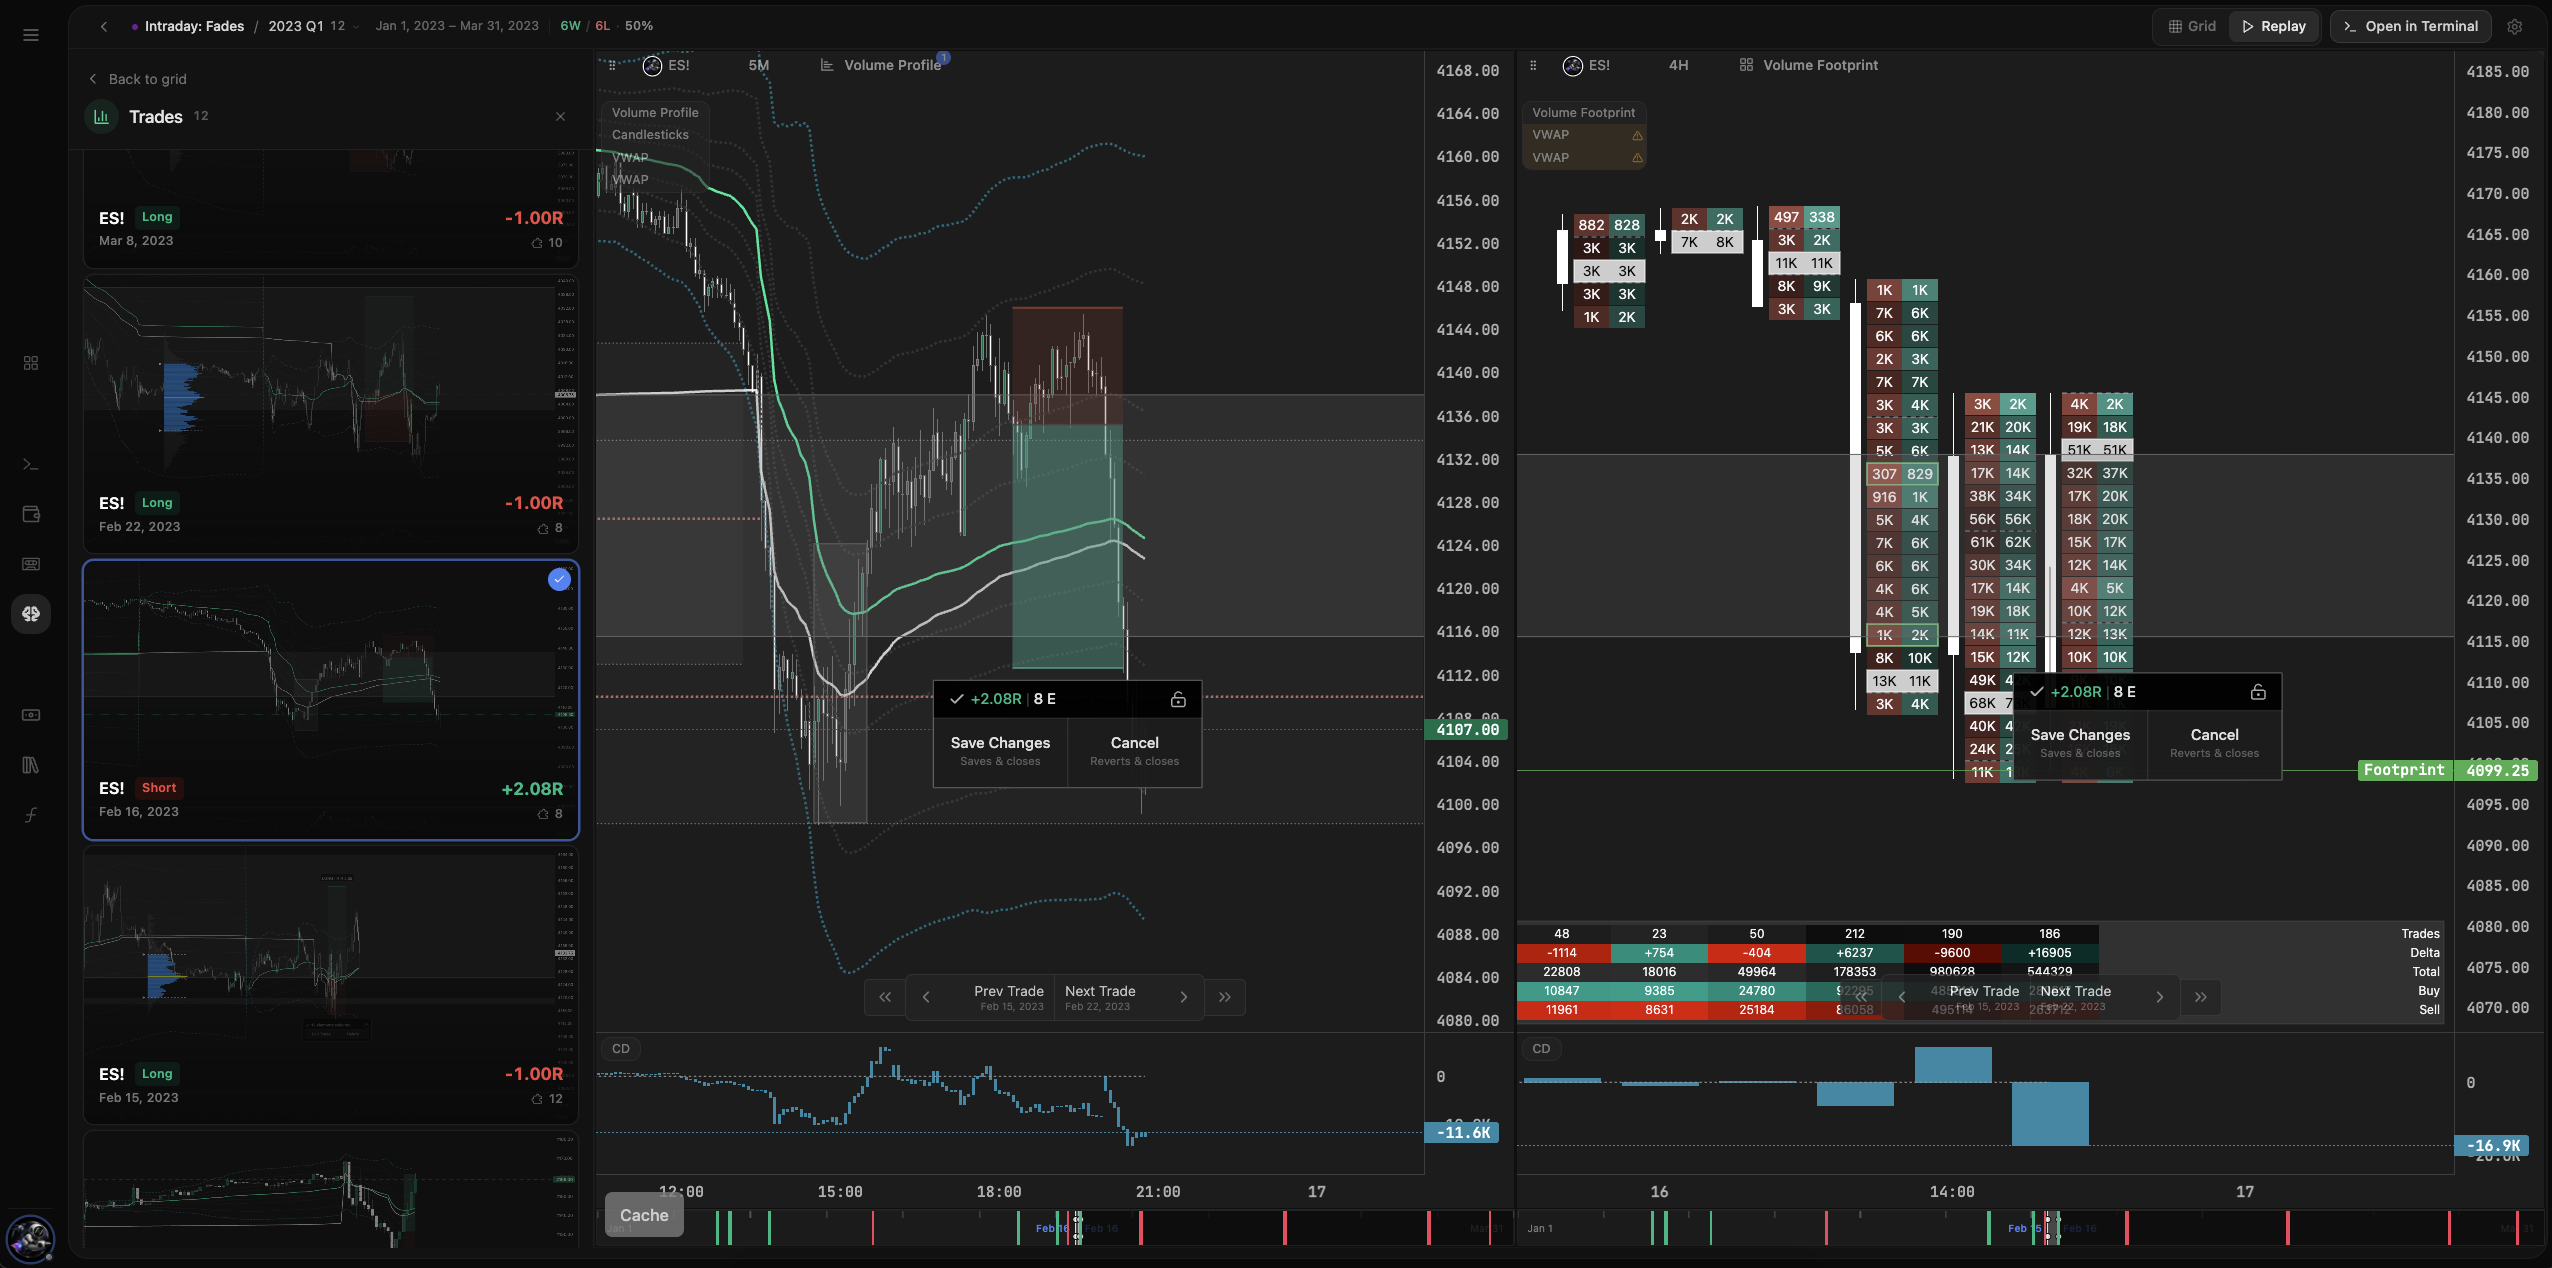Select the Feb 22, 2023 Long trade card
Viewport: 2552px width, 1268px height.
[x=331, y=414]
